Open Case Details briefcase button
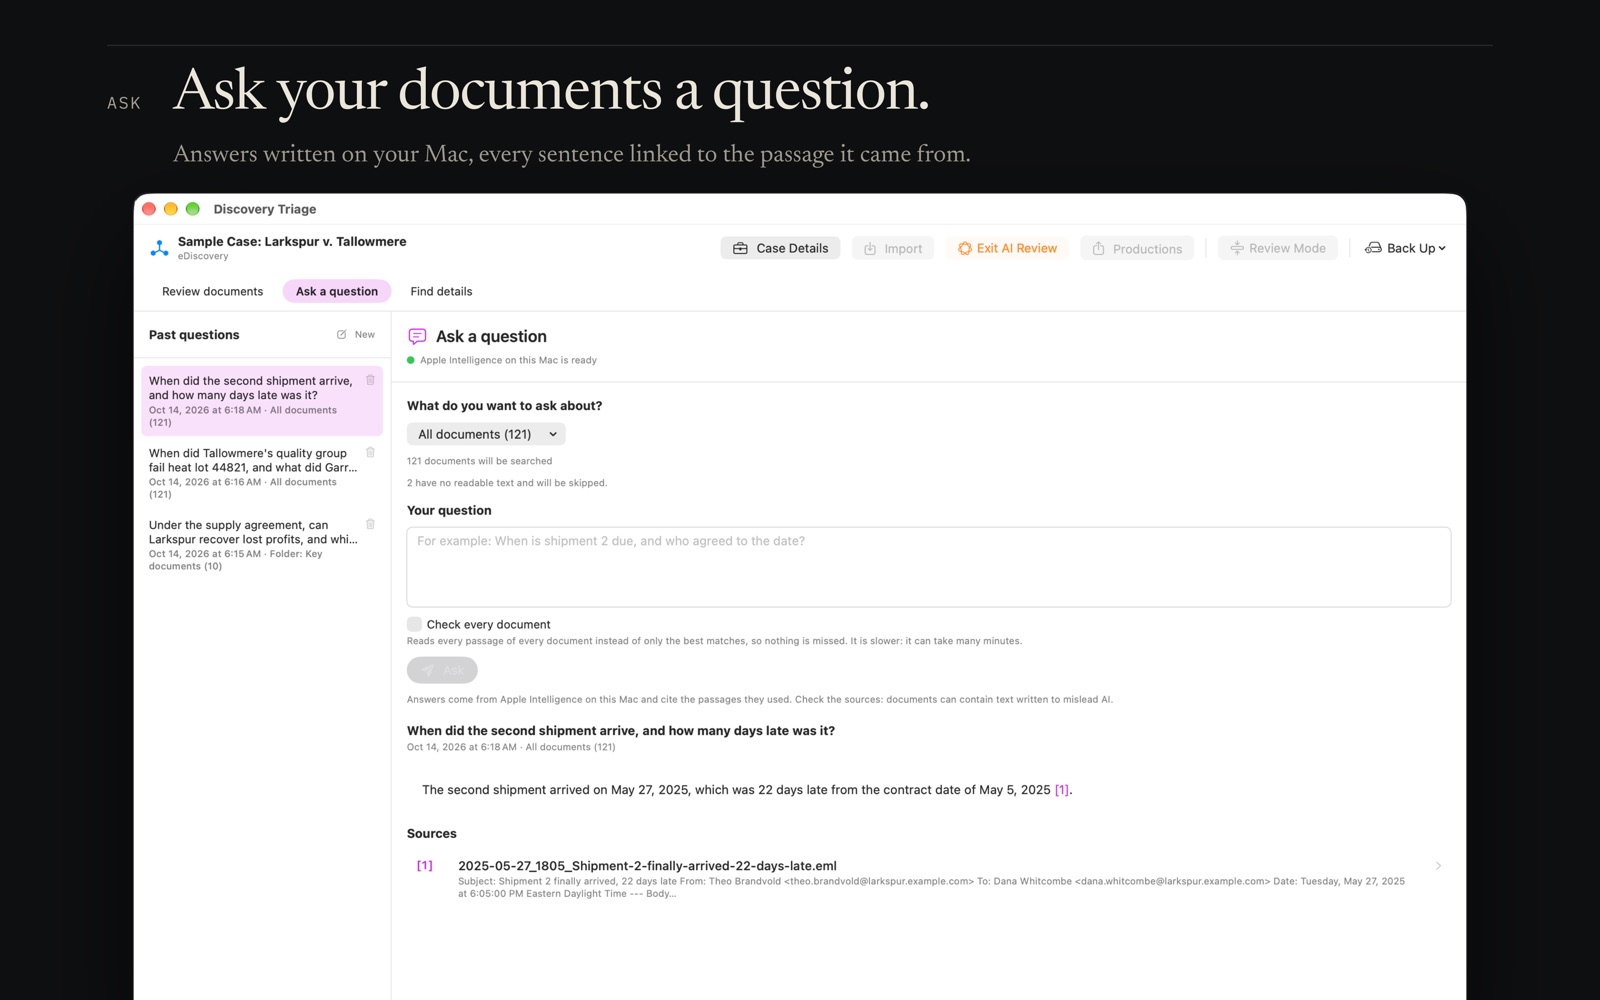Viewport: 1600px width, 1000px height. pos(780,248)
